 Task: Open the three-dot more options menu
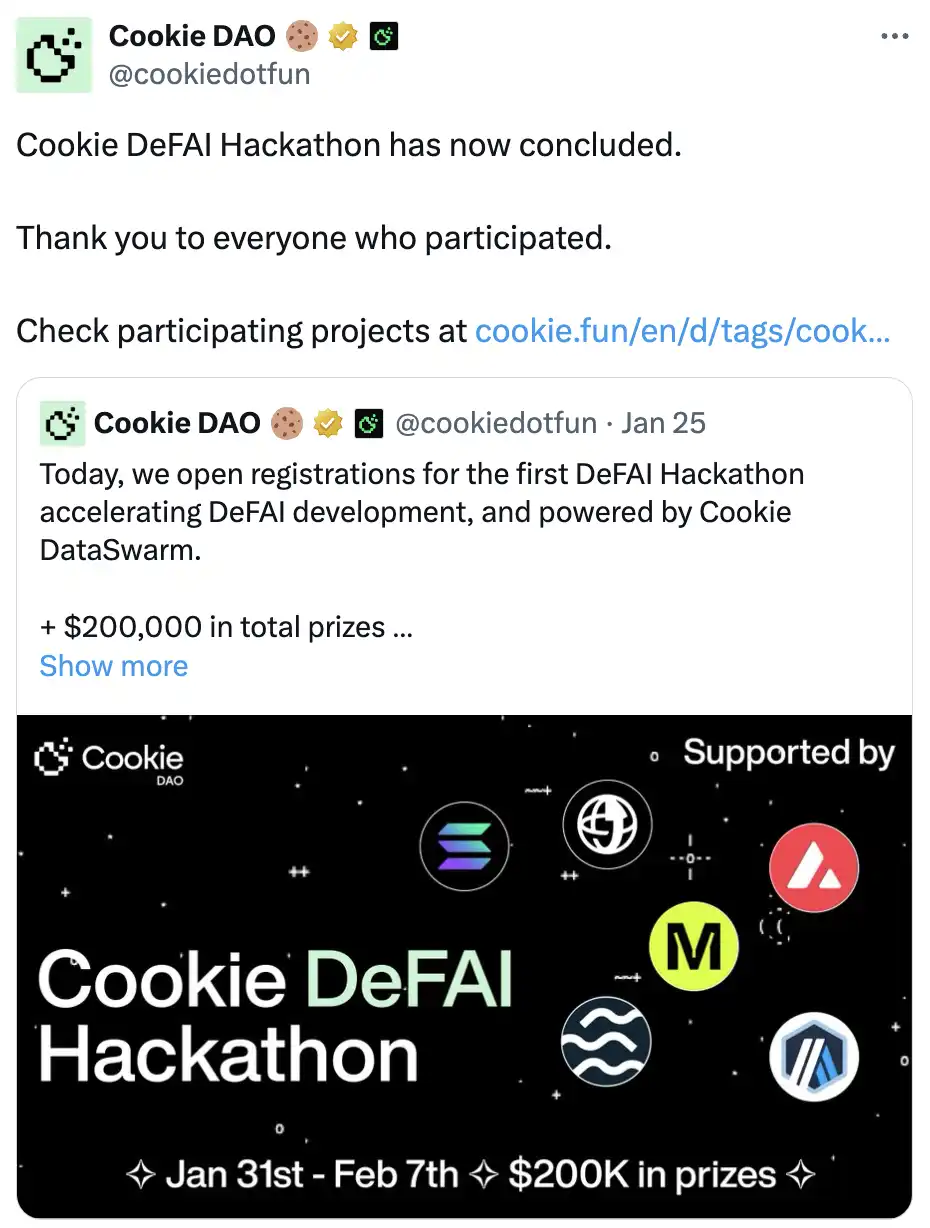[x=893, y=37]
